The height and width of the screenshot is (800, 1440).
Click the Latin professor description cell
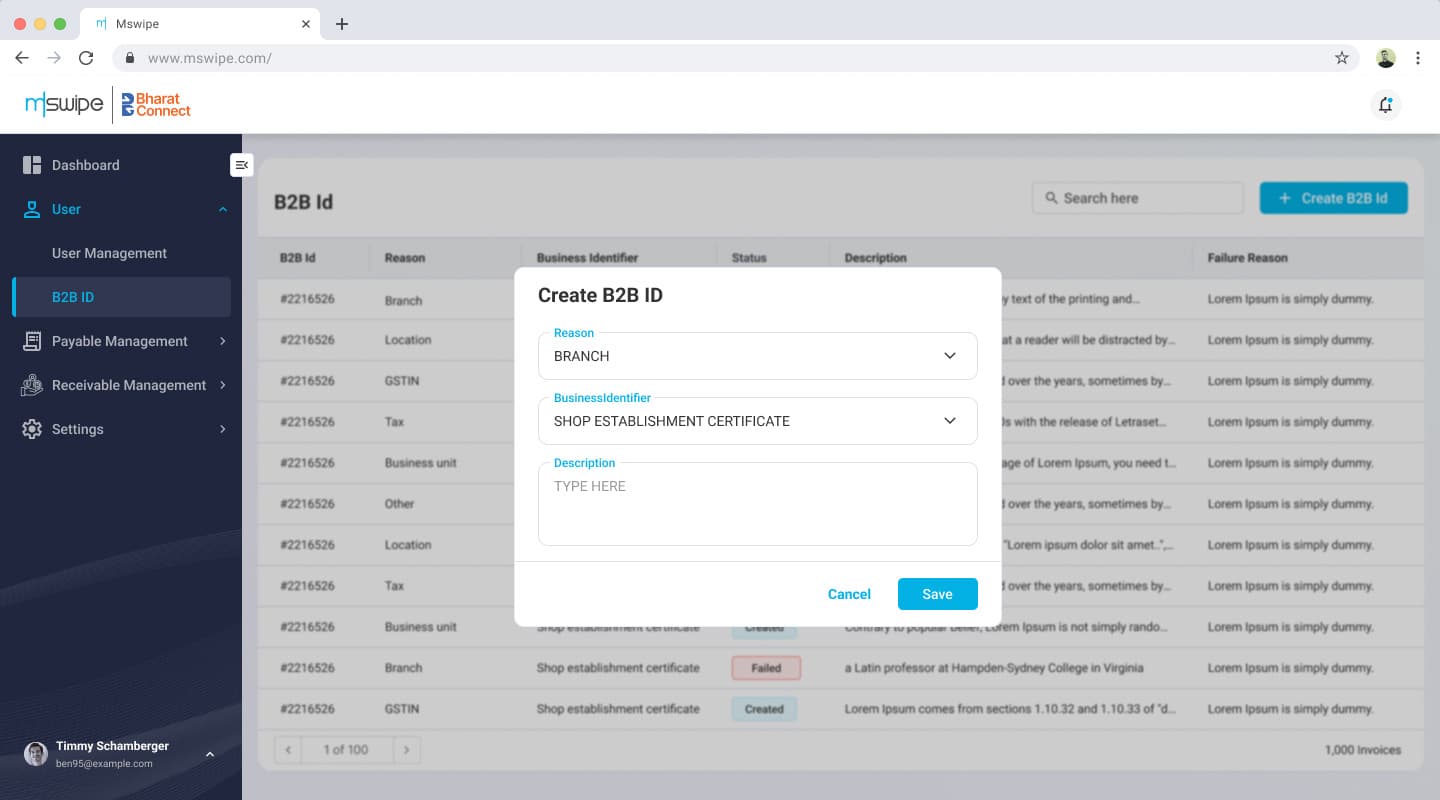(x=994, y=668)
